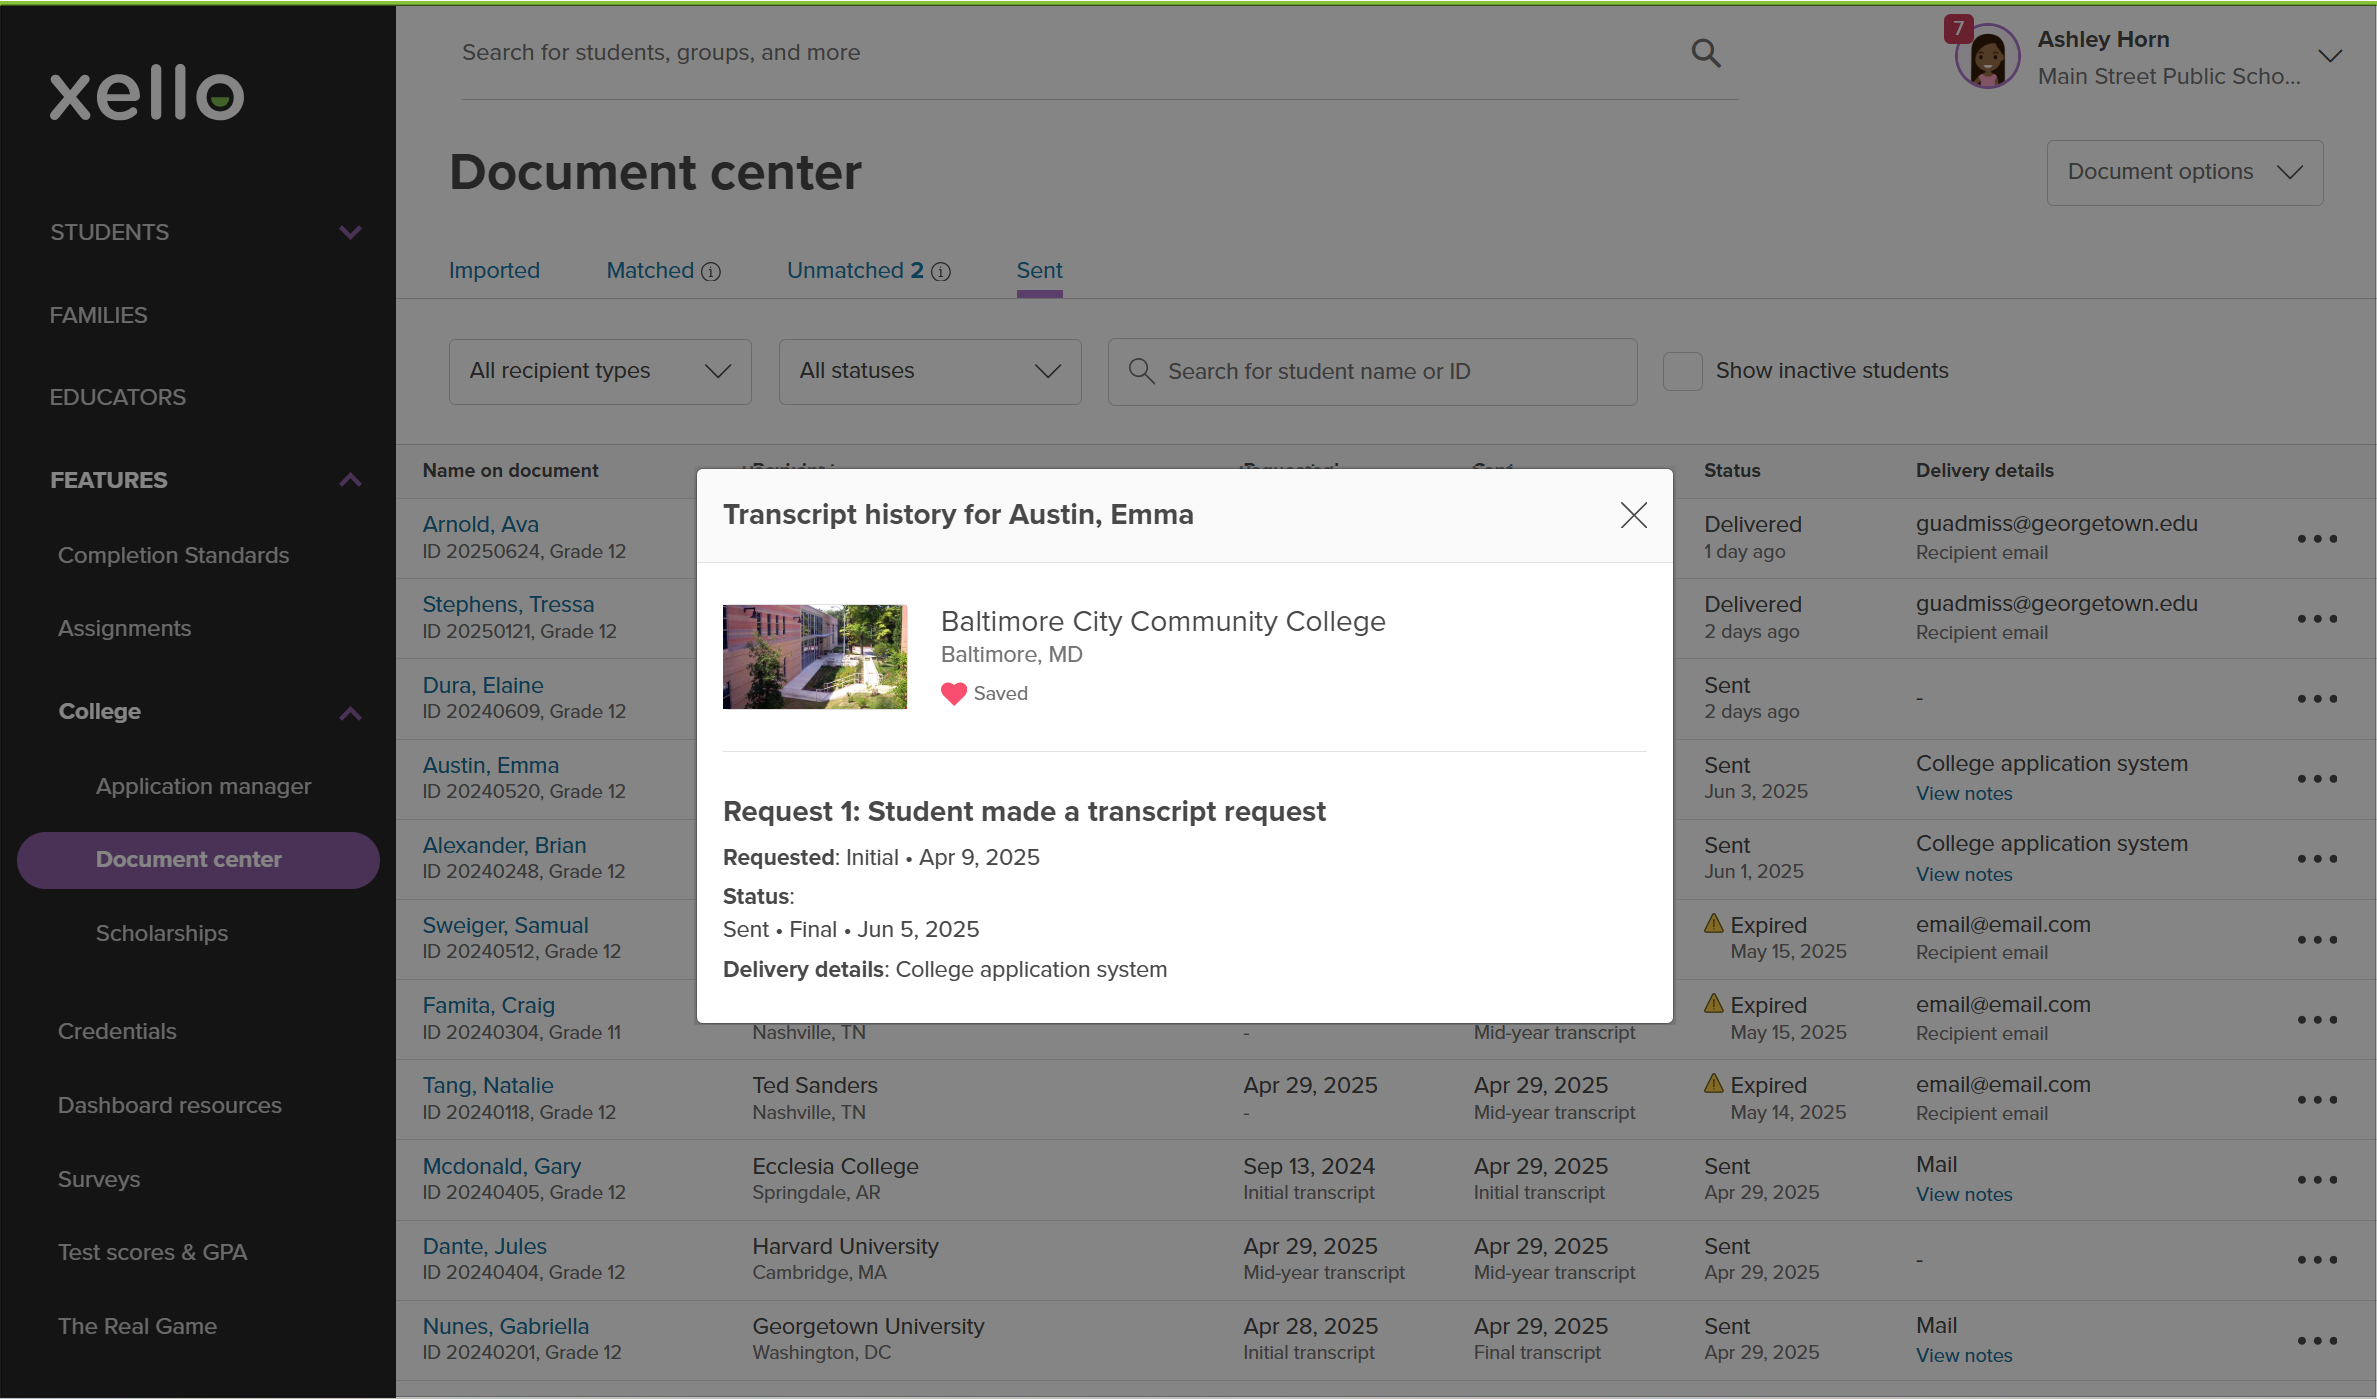Open FAMILIES in the sidebar
This screenshot has width=2377, height=1399.
98,315
